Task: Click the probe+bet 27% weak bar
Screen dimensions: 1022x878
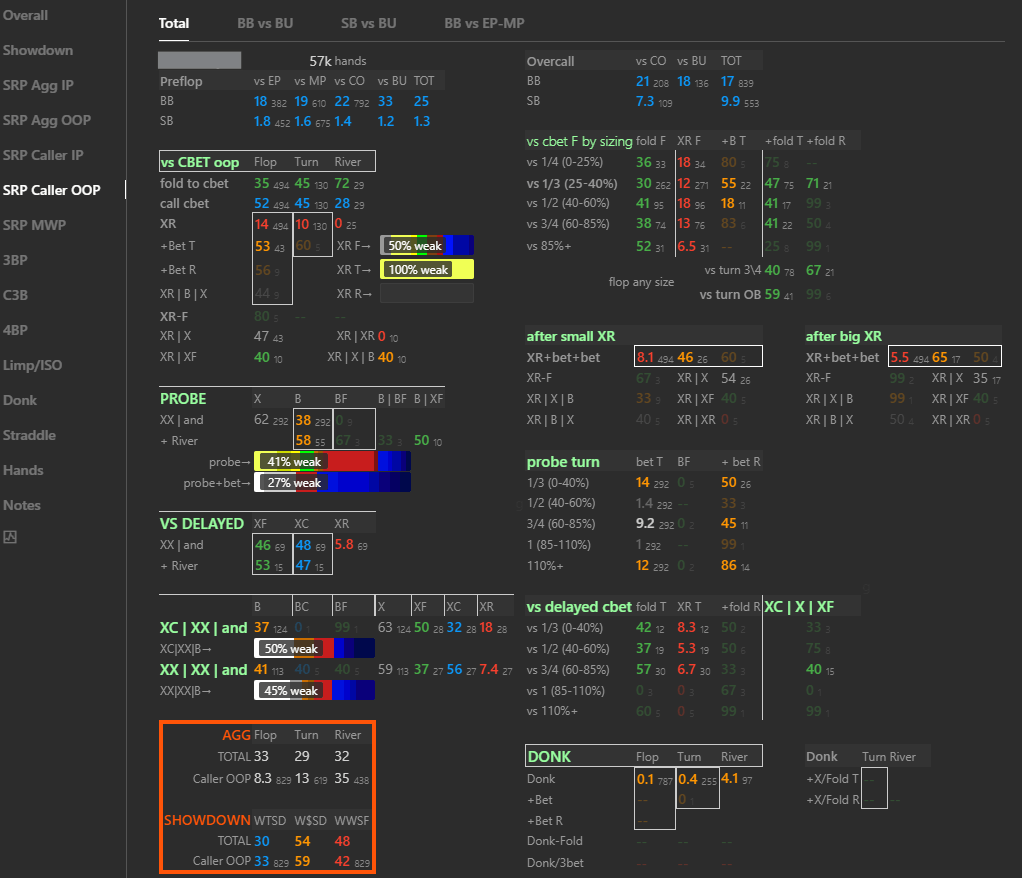Action: [332, 482]
